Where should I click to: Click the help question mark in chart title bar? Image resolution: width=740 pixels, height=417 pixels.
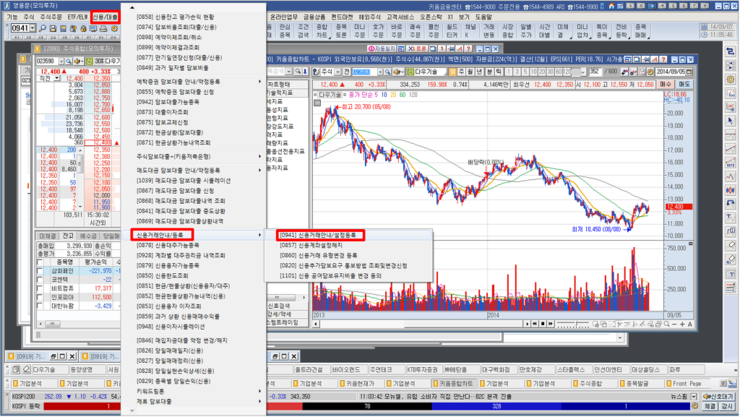pos(663,59)
